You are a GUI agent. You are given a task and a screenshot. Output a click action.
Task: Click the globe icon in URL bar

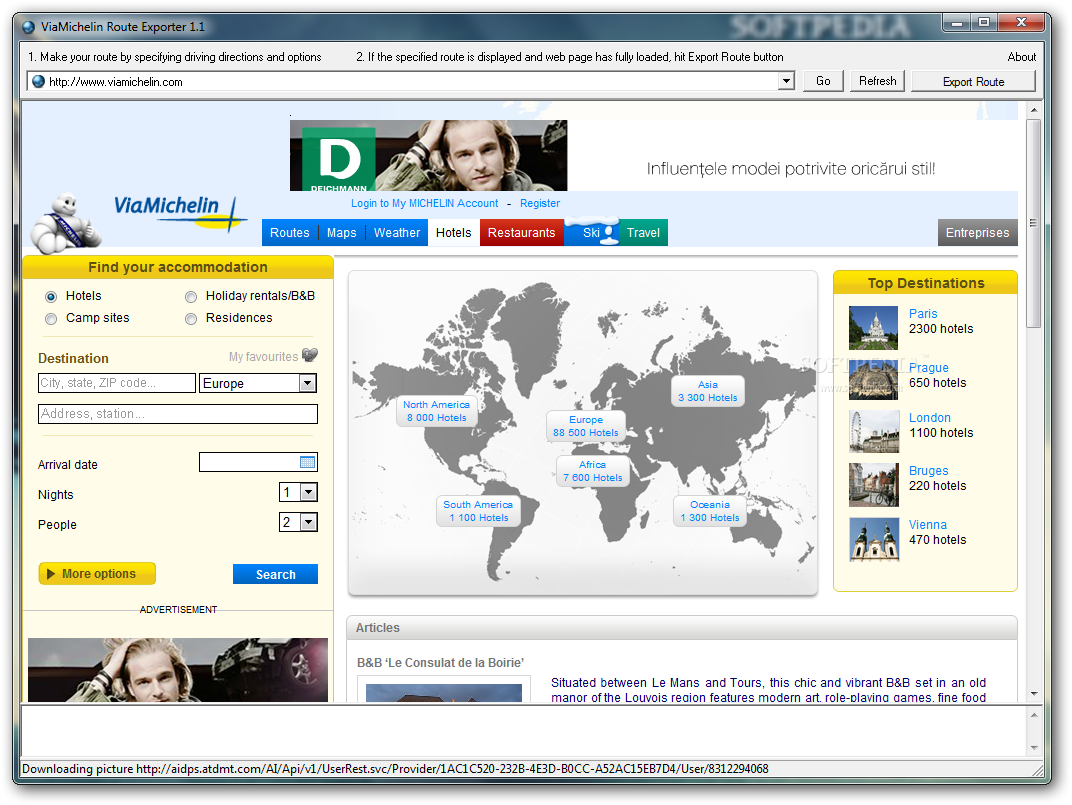click(38, 81)
